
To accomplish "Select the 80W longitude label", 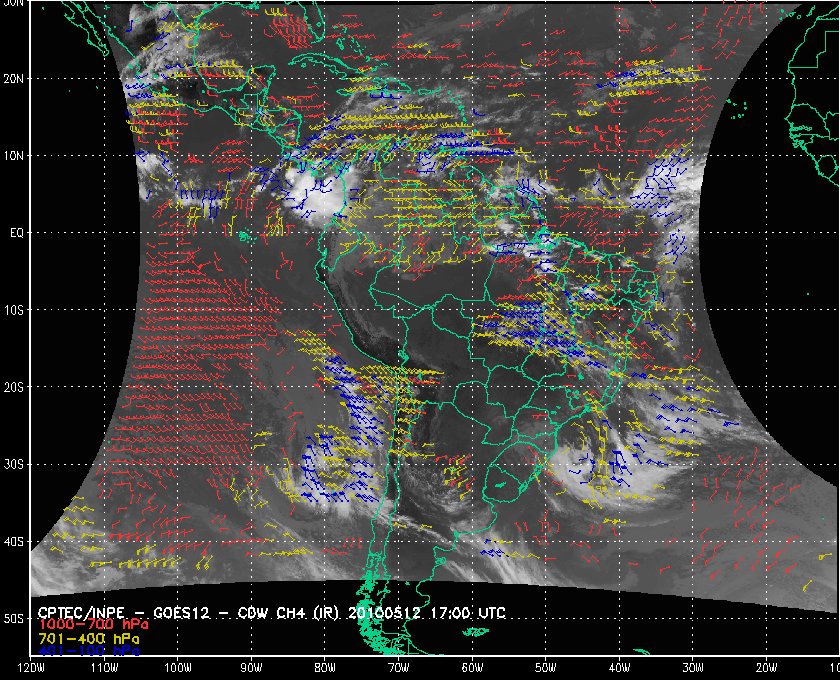I will coord(325,667).
